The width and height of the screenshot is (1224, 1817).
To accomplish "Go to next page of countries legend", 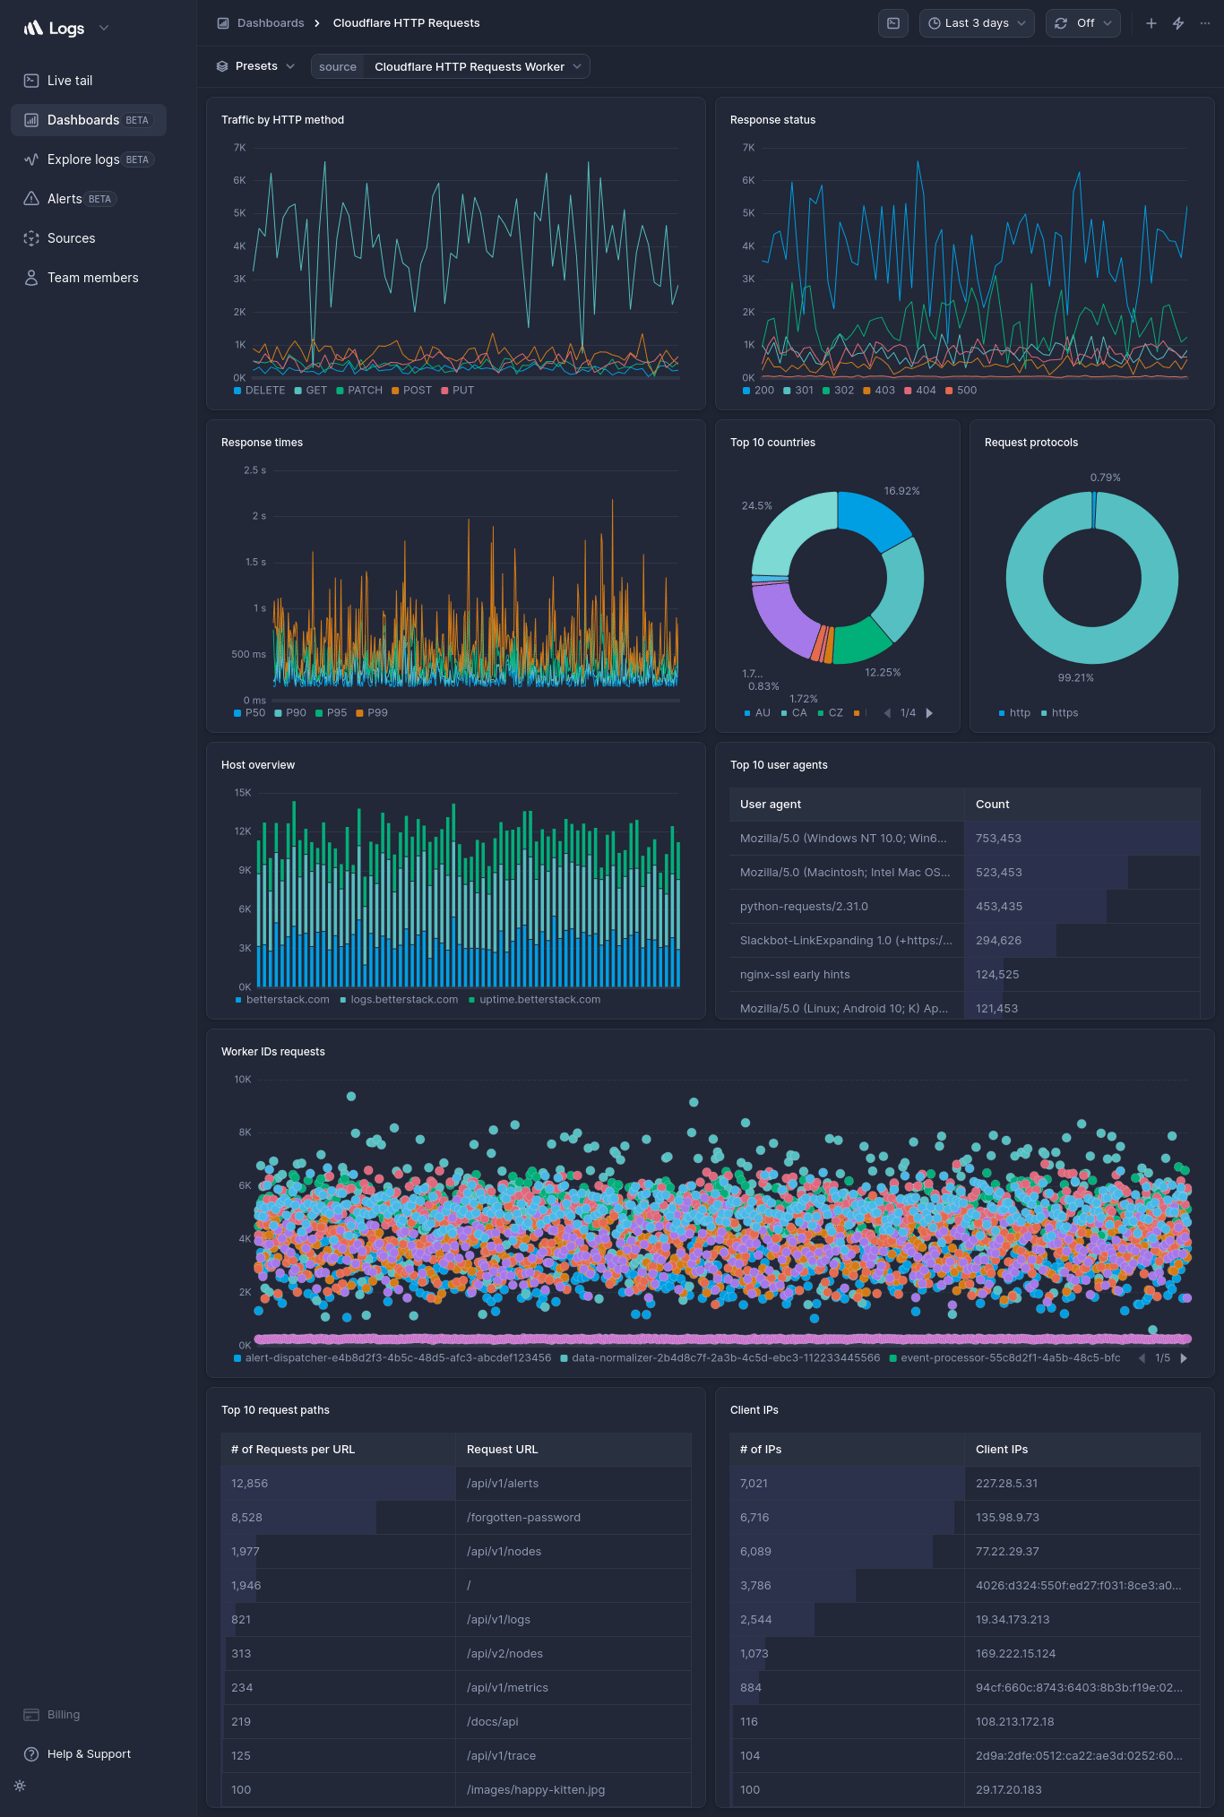I will (930, 713).
